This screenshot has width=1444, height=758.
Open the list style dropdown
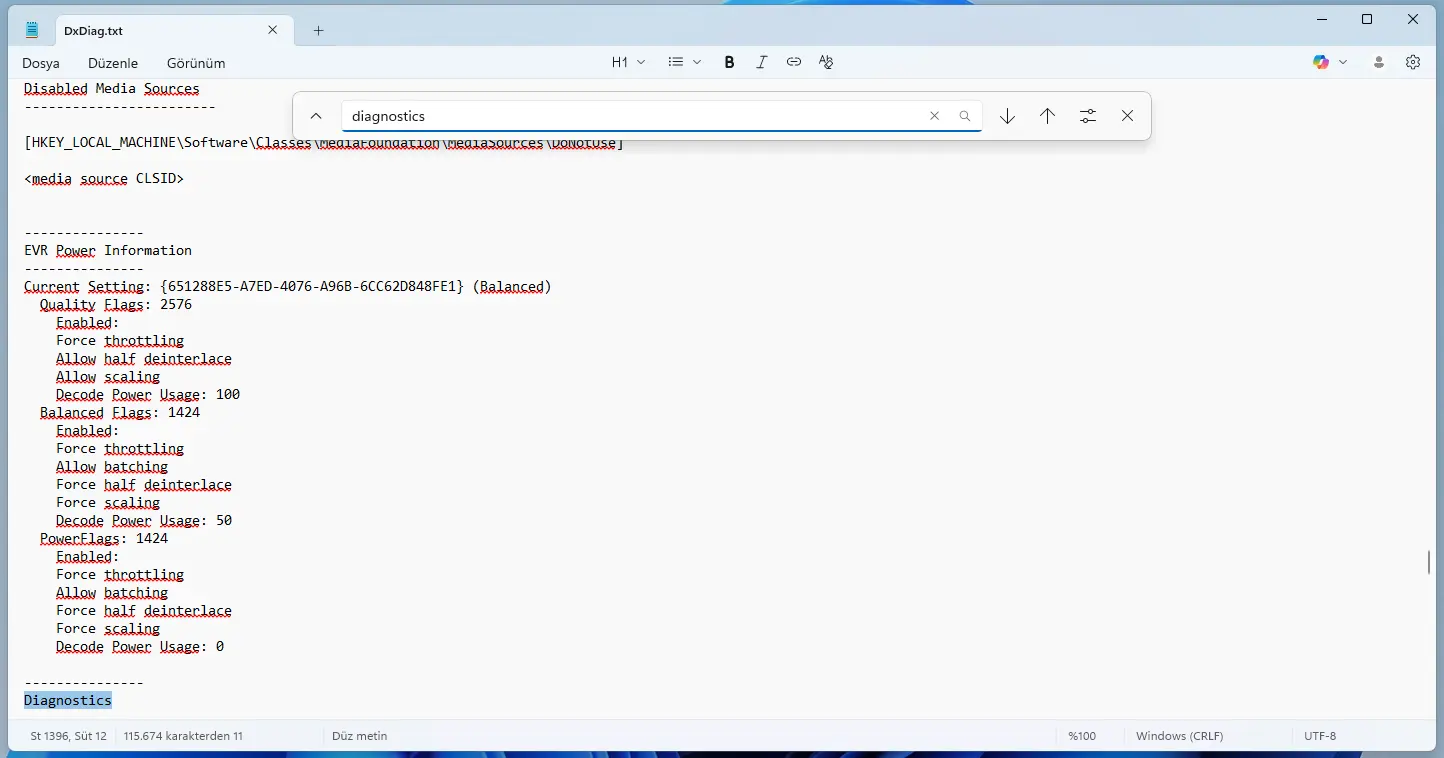tap(685, 62)
